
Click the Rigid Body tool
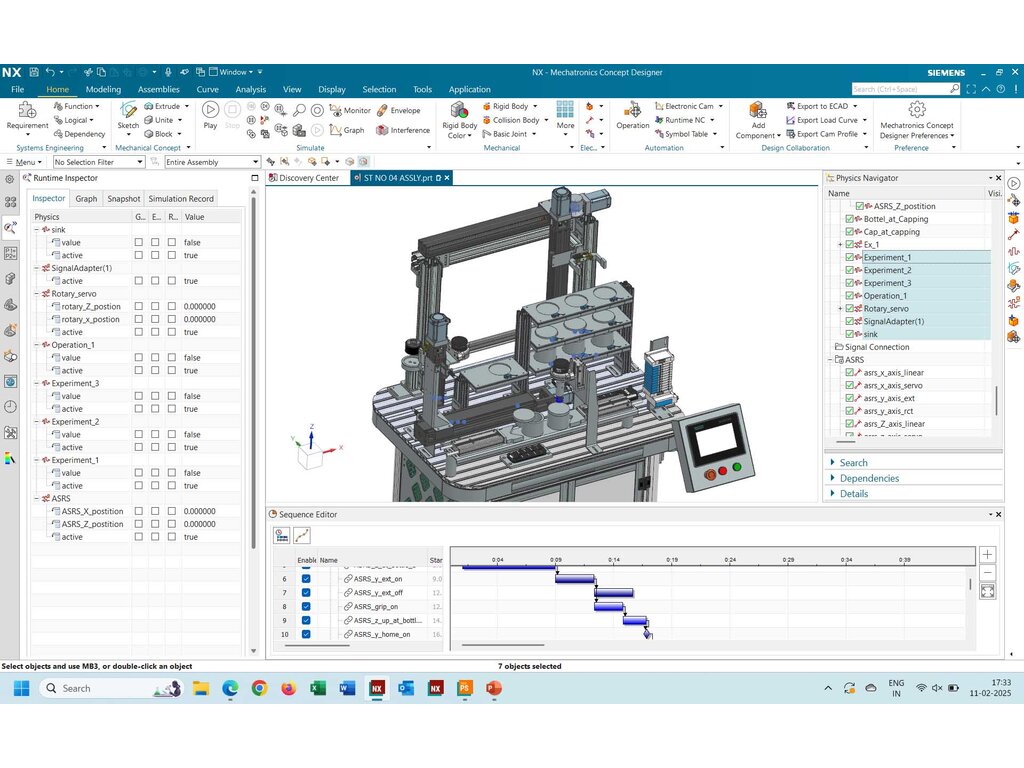505,106
